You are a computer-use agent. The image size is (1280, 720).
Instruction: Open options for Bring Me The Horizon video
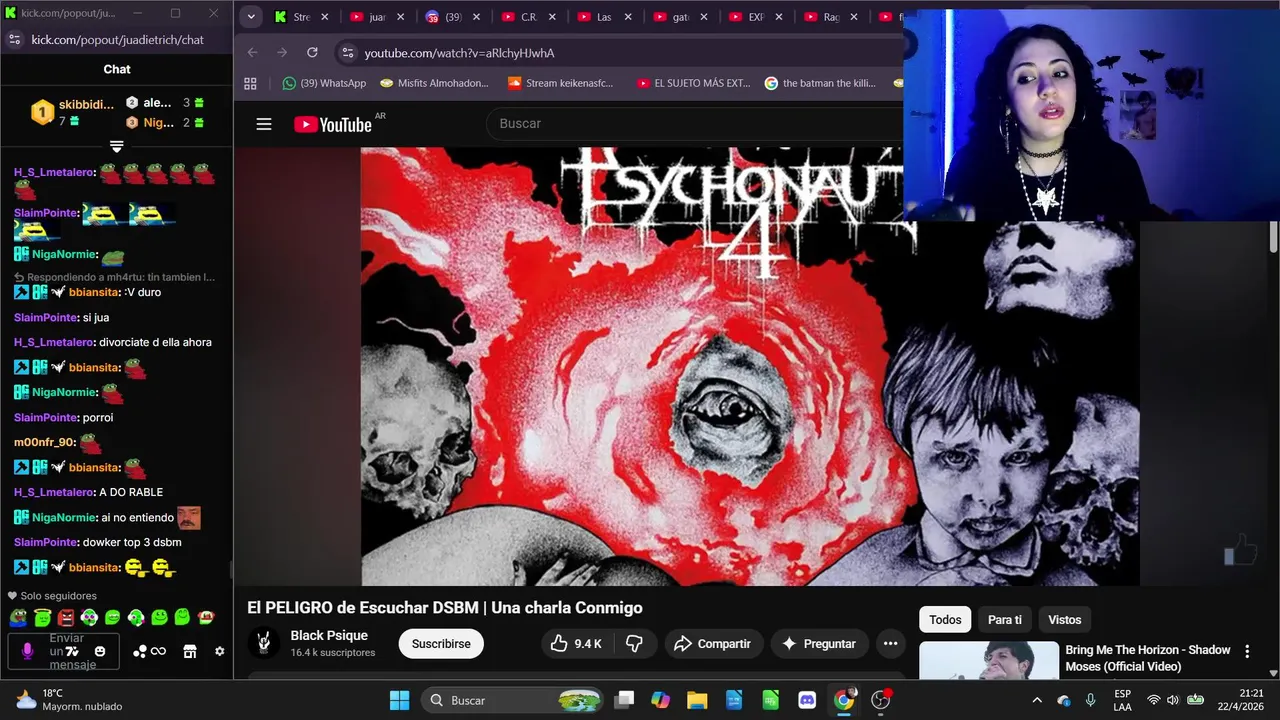(x=1246, y=651)
